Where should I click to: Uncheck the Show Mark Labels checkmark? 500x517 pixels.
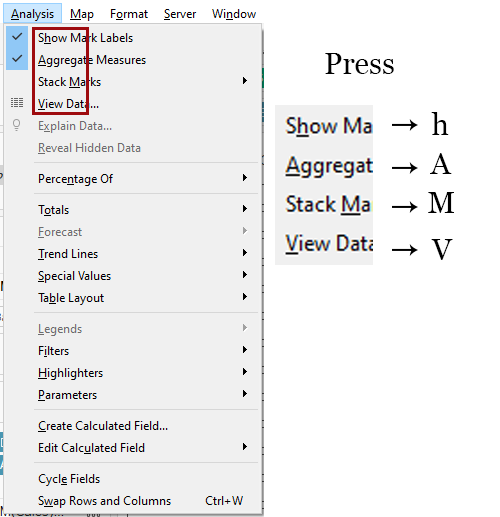click(x=17, y=36)
